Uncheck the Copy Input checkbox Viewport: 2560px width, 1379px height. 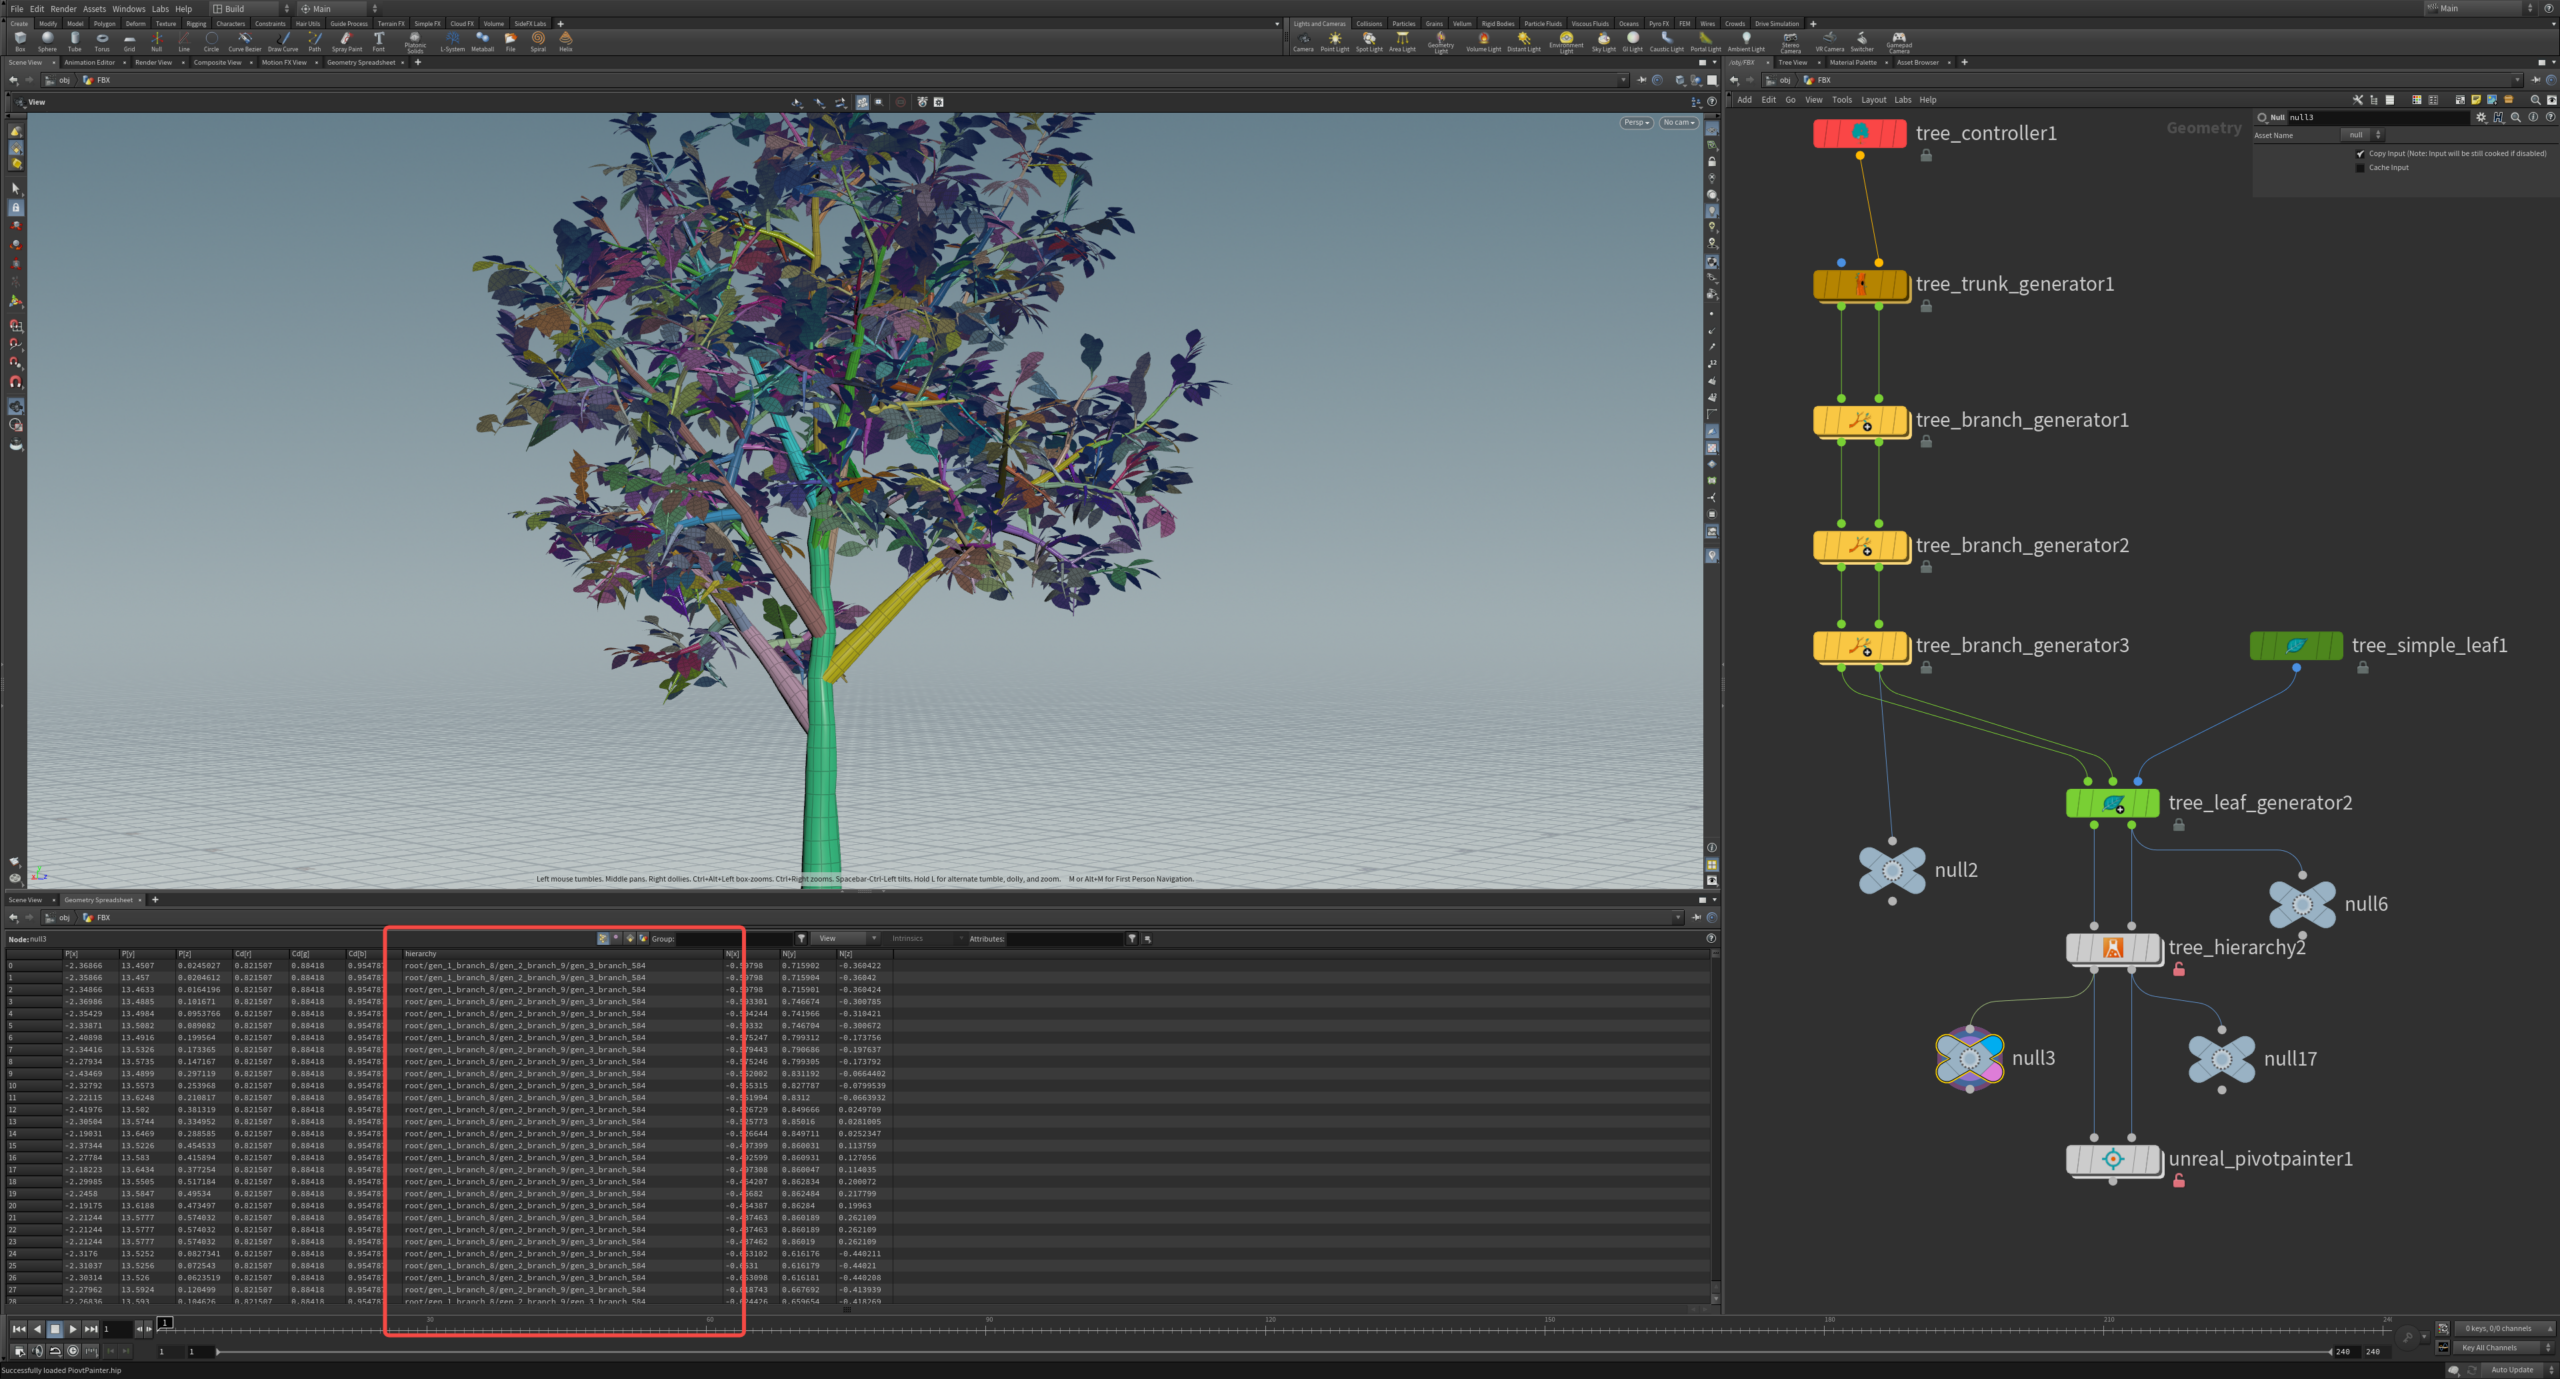coord(2360,154)
